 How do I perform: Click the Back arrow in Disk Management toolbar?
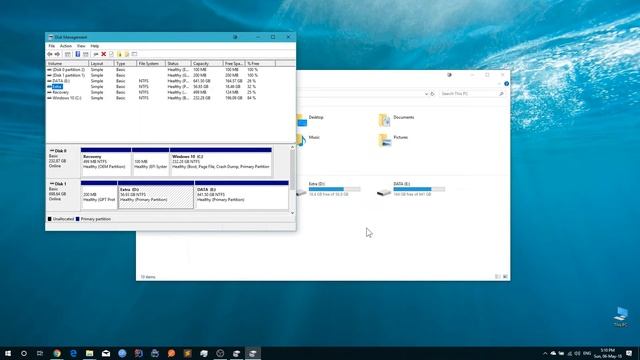point(50,54)
